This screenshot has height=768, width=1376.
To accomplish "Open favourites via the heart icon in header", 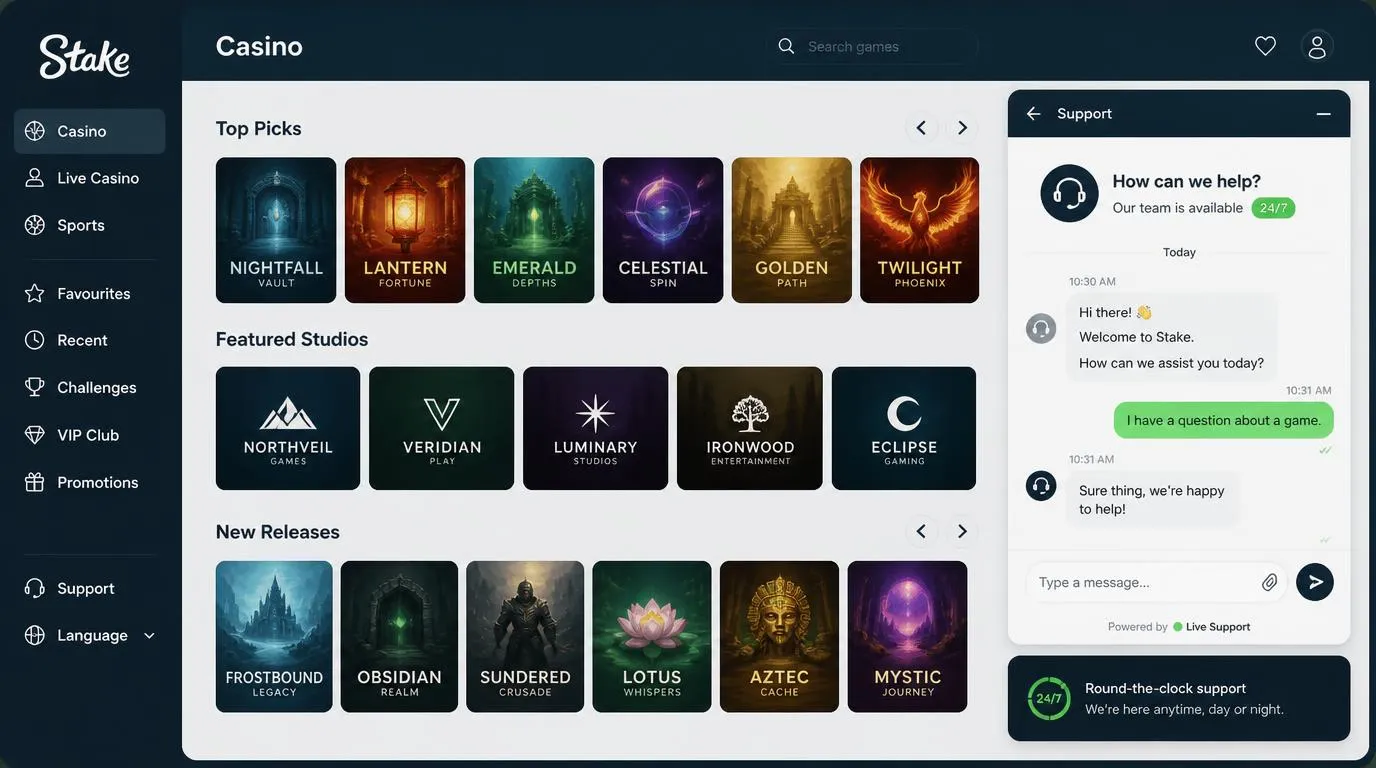I will [1265, 46].
